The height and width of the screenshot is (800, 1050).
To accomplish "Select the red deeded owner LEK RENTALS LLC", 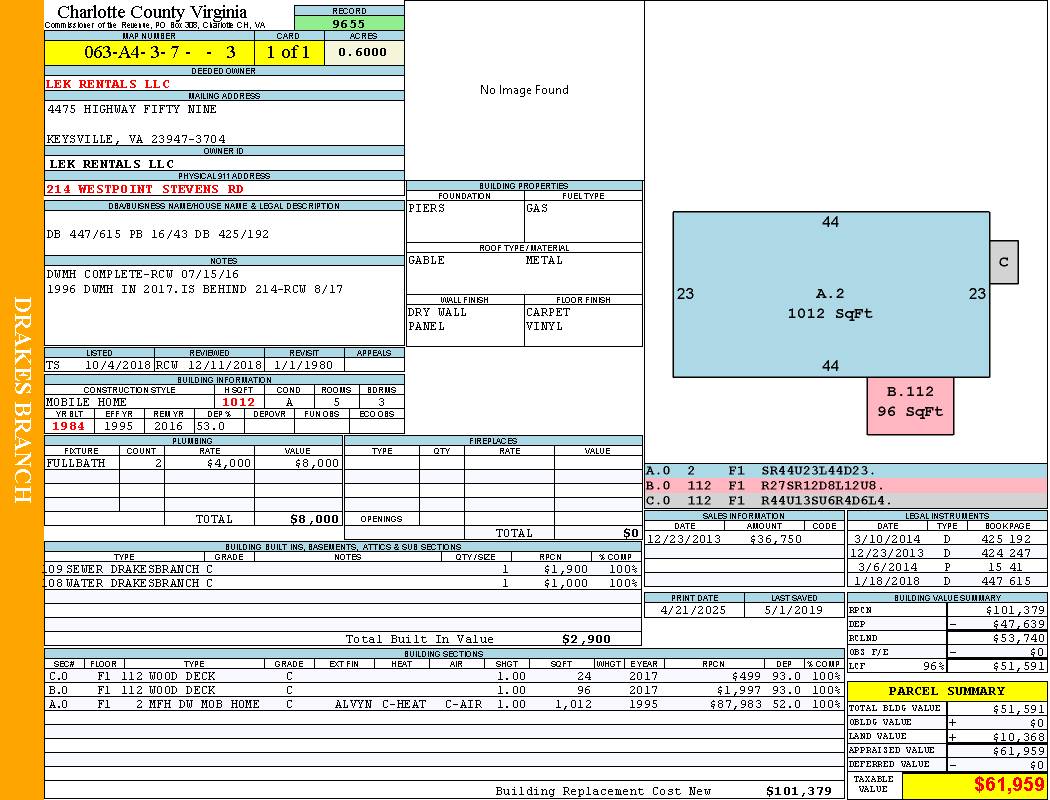I will tap(108, 84).
